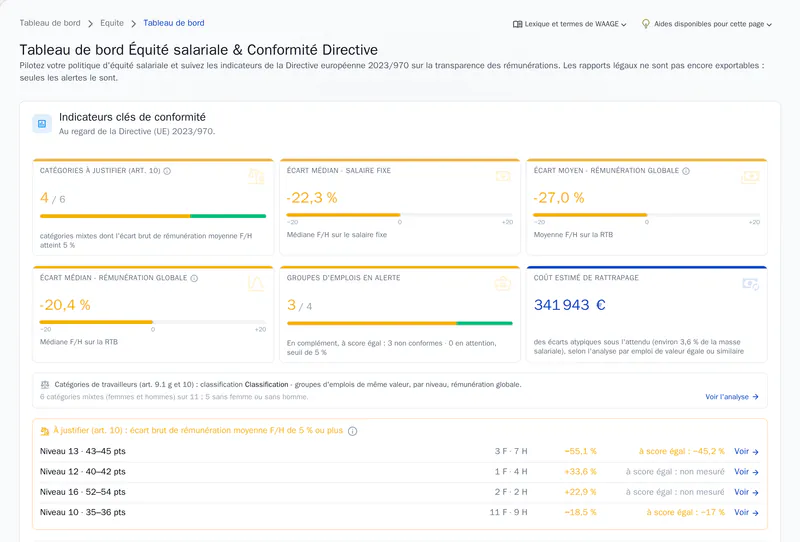Click the '3 F · 7 H' headcount
This screenshot has height=542, width=800.
[x=511, y=451]
